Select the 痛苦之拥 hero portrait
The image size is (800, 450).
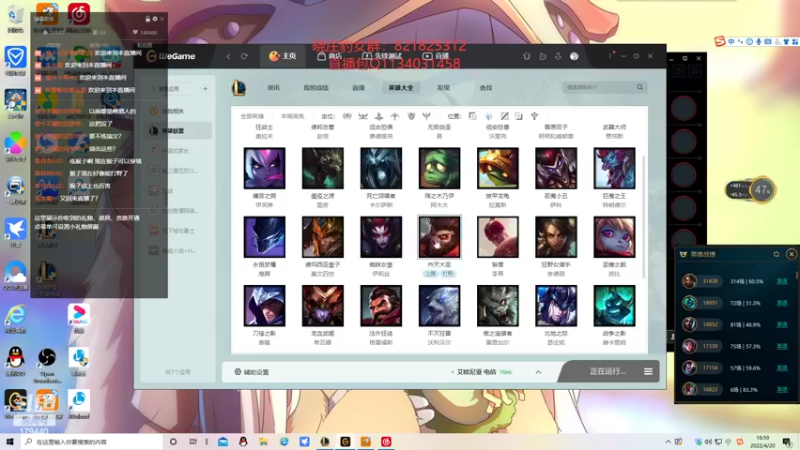pyautogui.click(x=264, y=168)
